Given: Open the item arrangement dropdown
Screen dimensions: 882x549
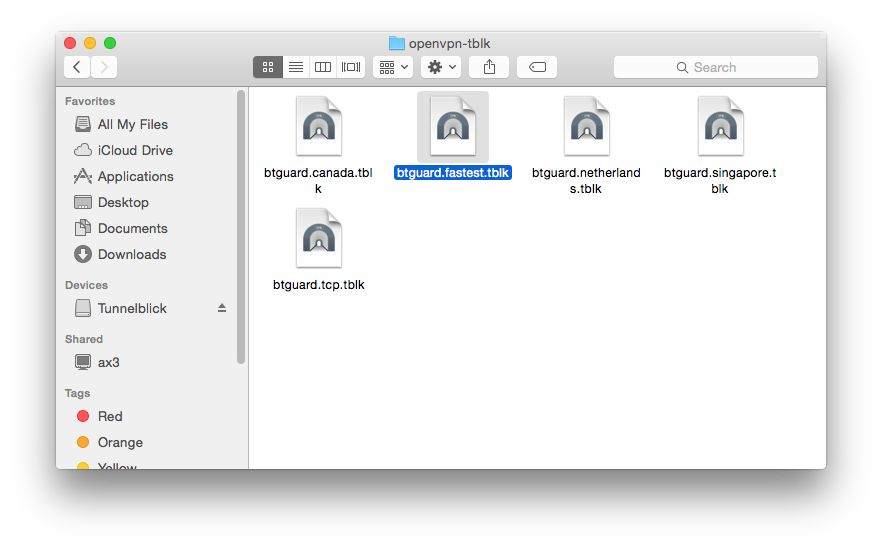Looking at the screenshot, I should click(x=392, y=67).
